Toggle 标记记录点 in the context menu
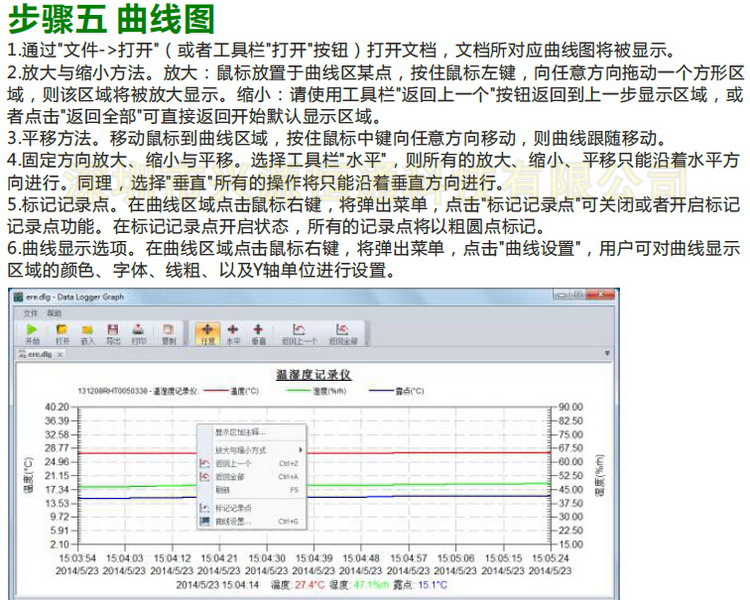The width and height of the screenshot is (750, 600). (x=252, y=508)
